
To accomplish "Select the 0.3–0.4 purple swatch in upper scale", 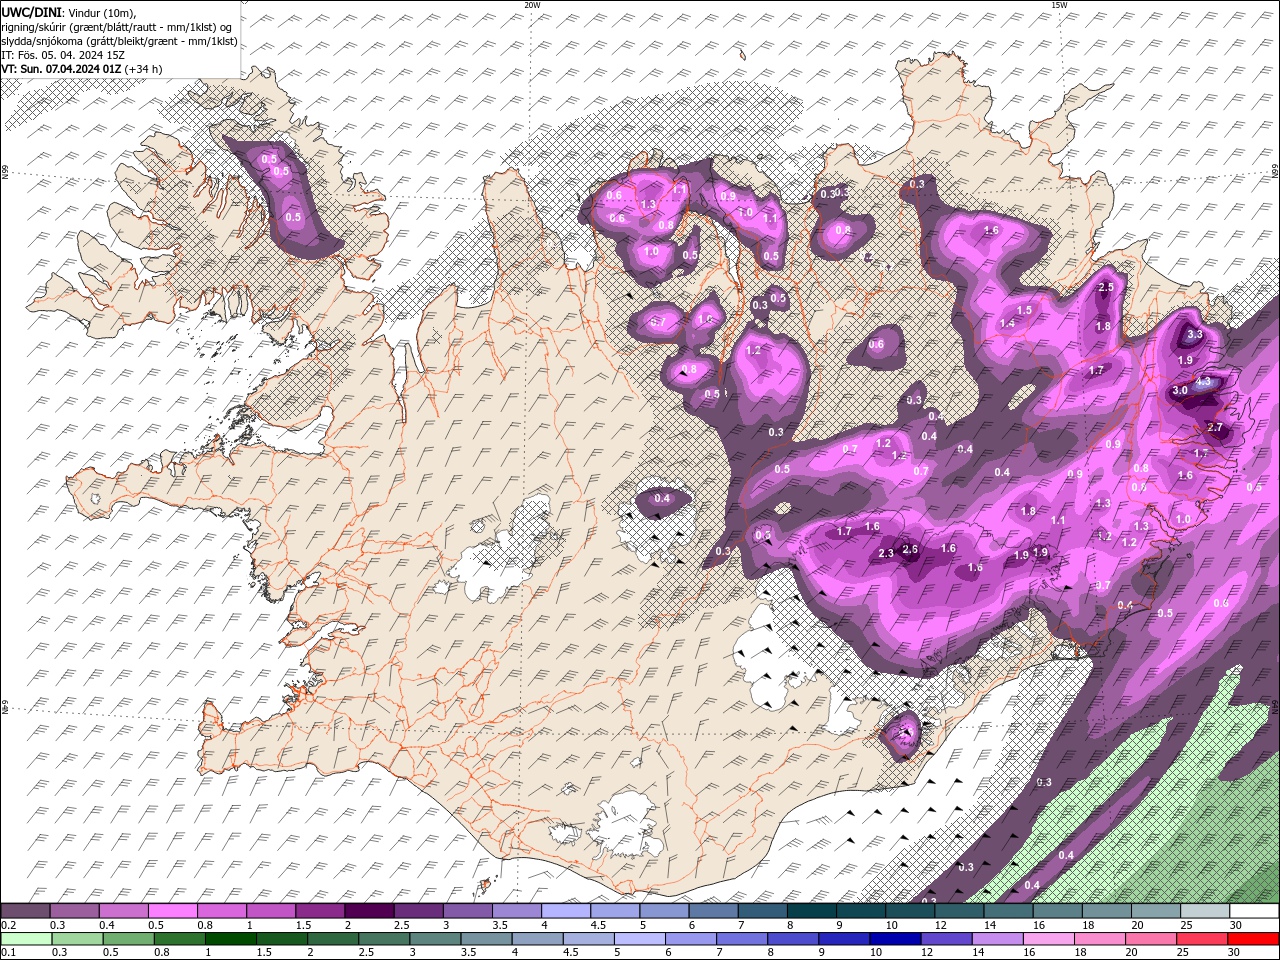I will coord(75,911).
